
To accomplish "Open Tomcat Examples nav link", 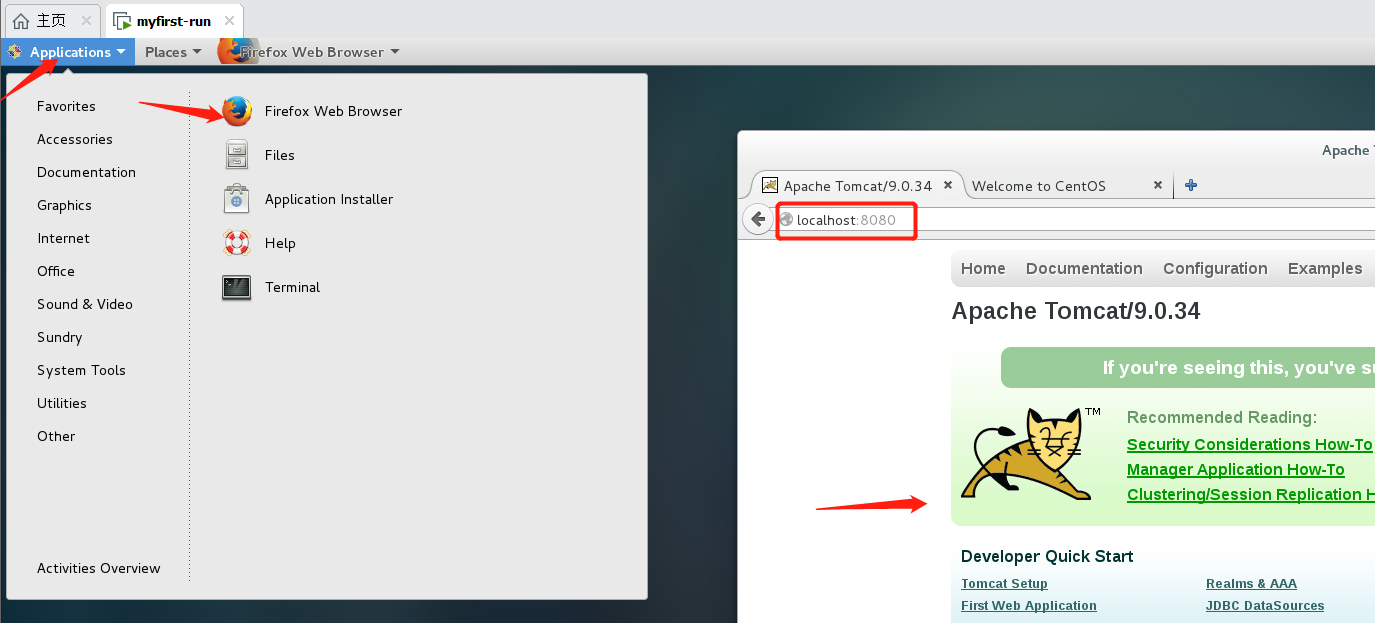I will [x=1325, y=268].
